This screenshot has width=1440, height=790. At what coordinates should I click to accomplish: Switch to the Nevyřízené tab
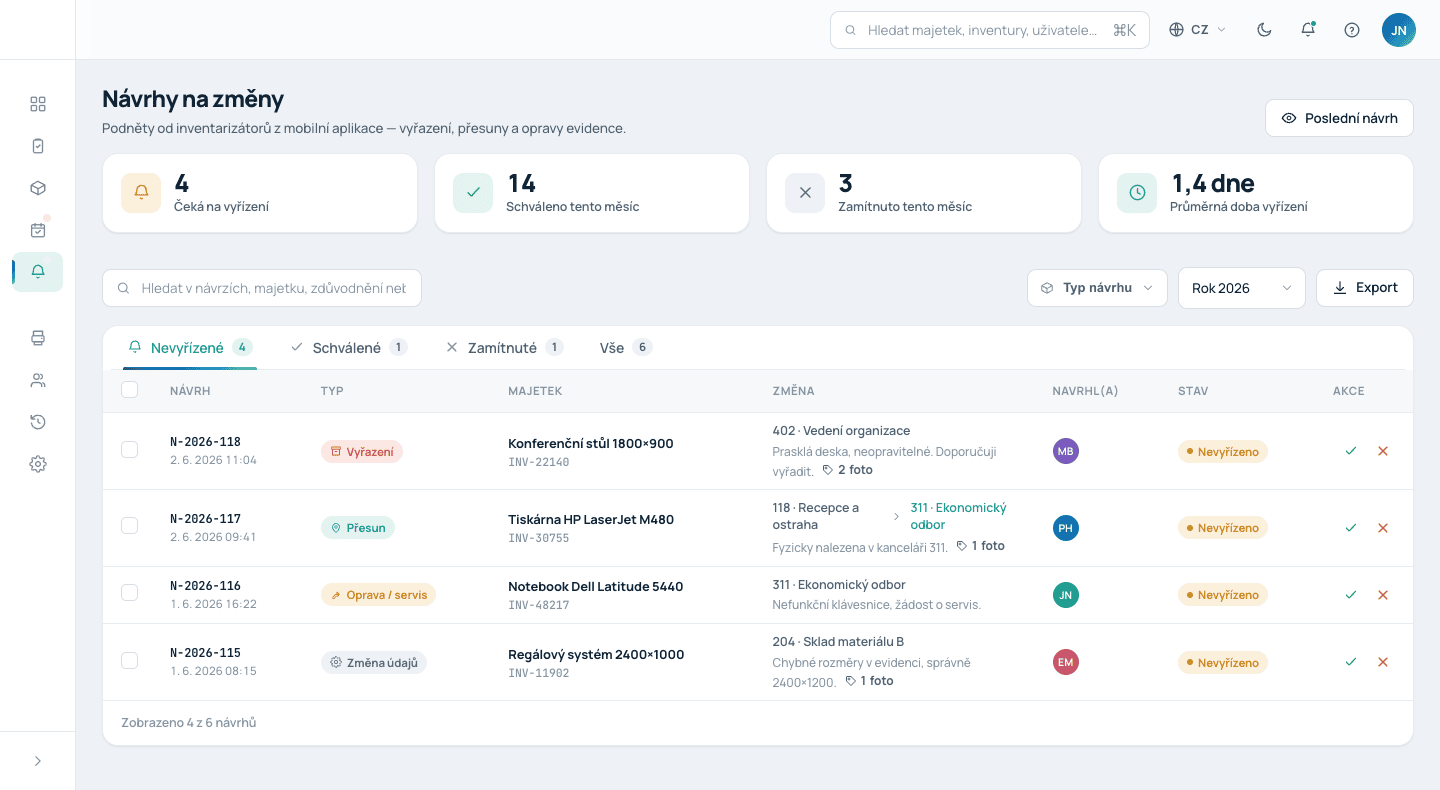click(x=190, y=348)
